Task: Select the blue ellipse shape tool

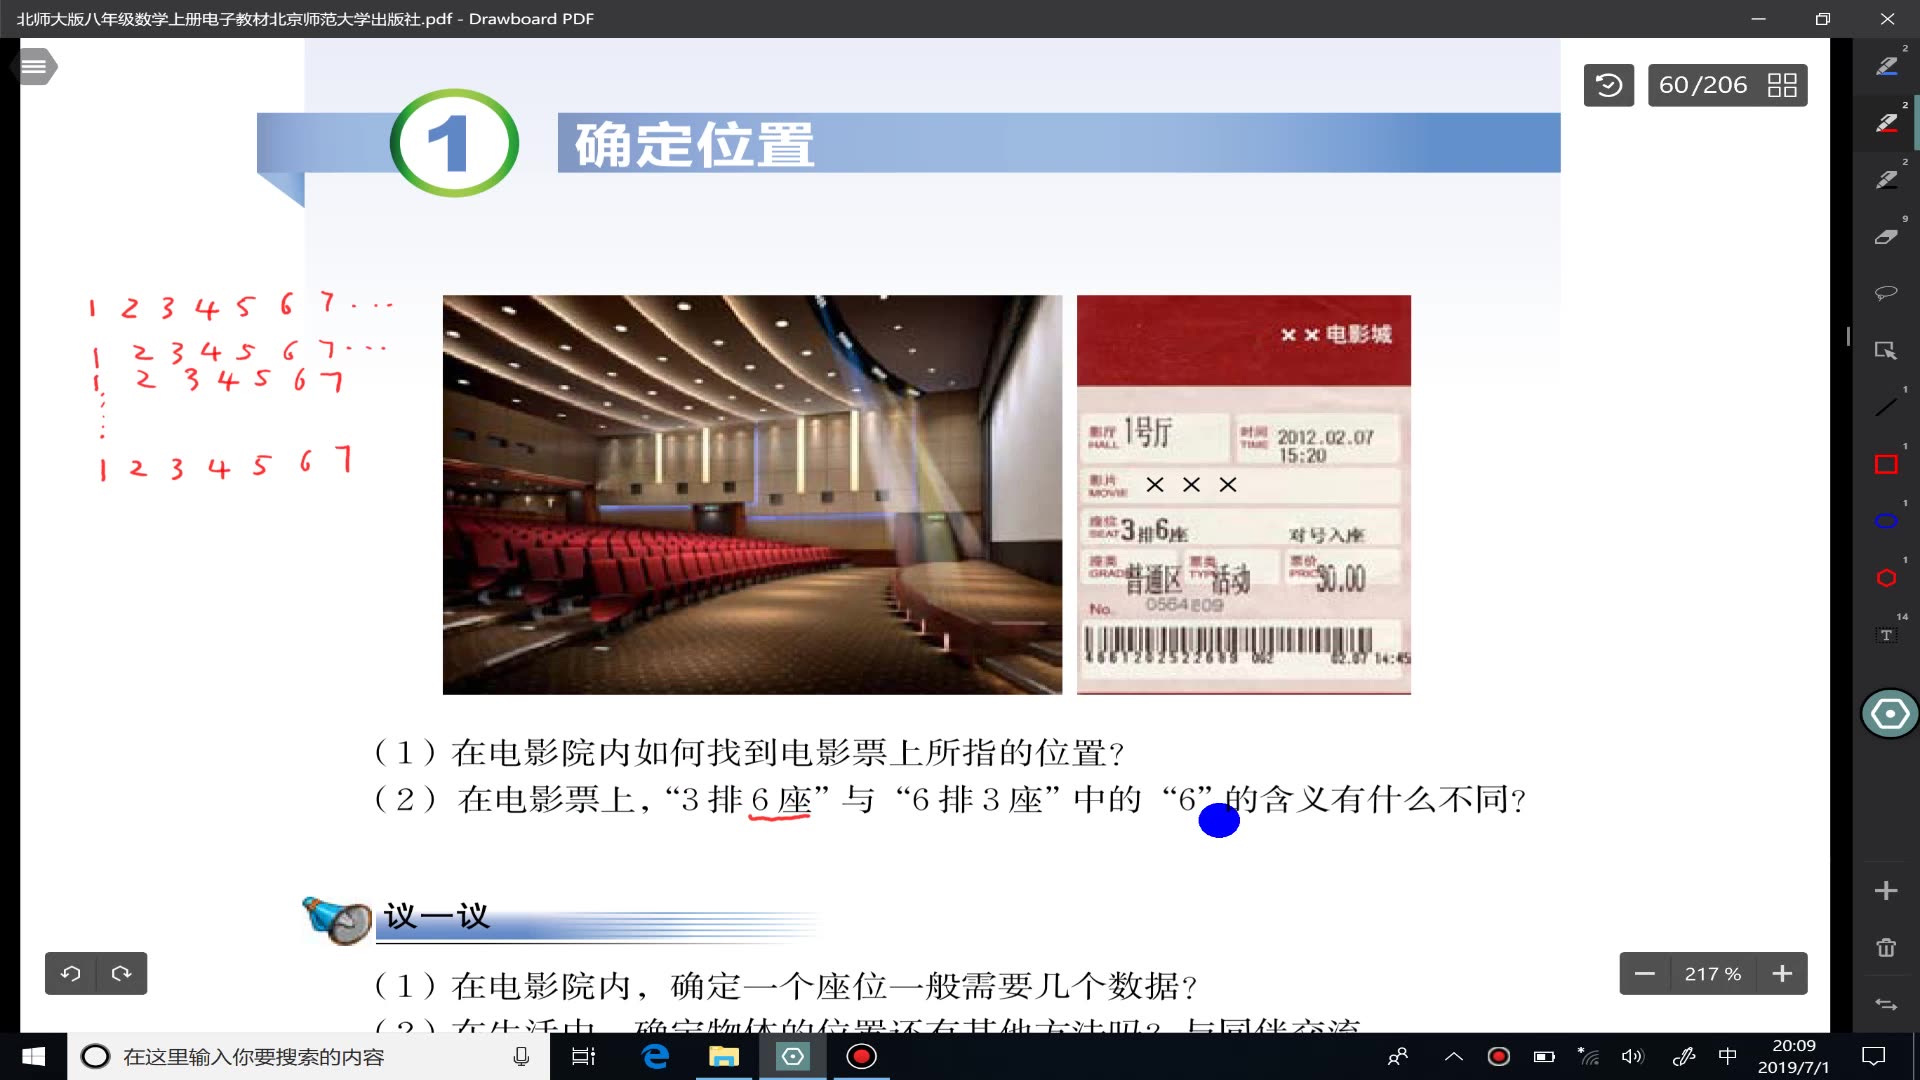Action: pyautogui.click(x=1886, y=520)
